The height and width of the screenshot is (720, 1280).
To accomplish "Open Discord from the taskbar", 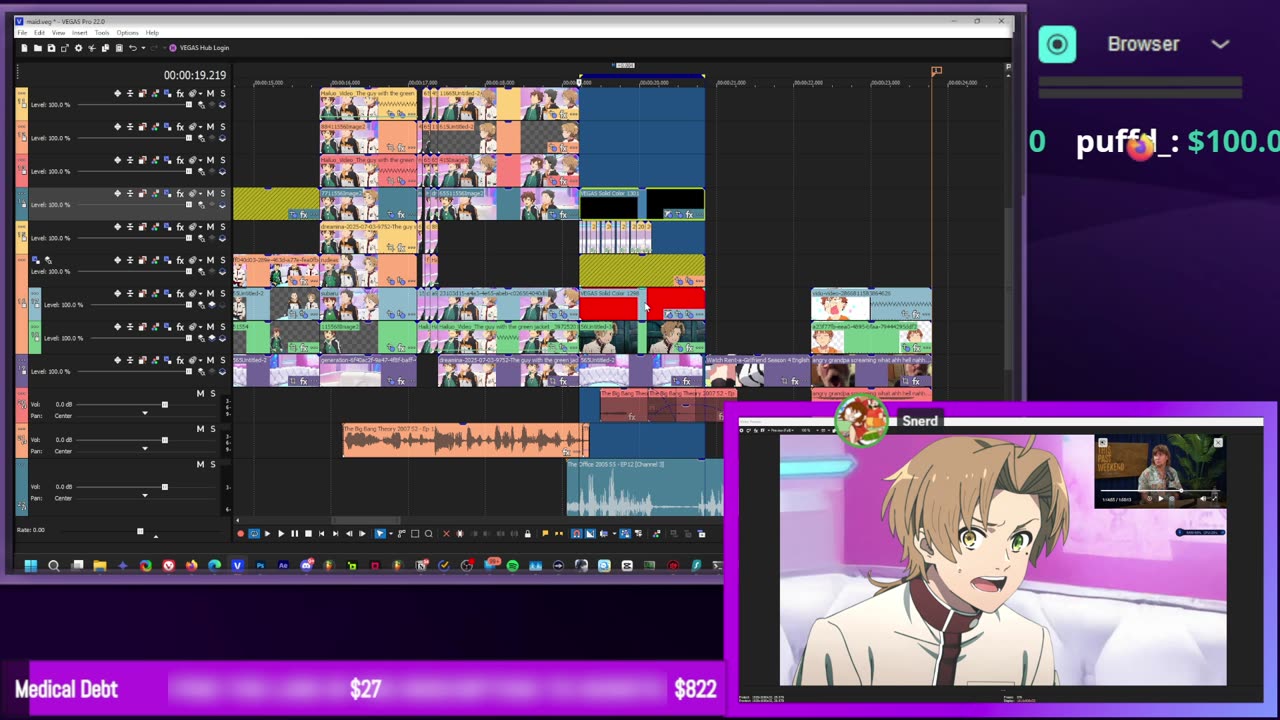I will coord(306,565).
